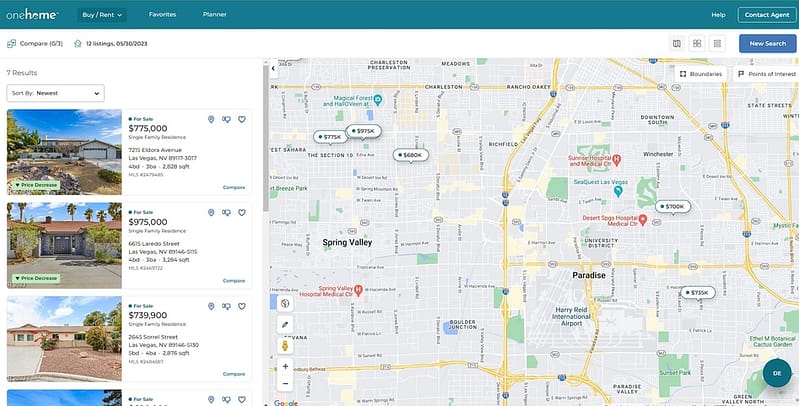Collapse the listings panel with arrow
Image resolution: width=799 pixels, height=406 pixels.
(x=274, y=68)
